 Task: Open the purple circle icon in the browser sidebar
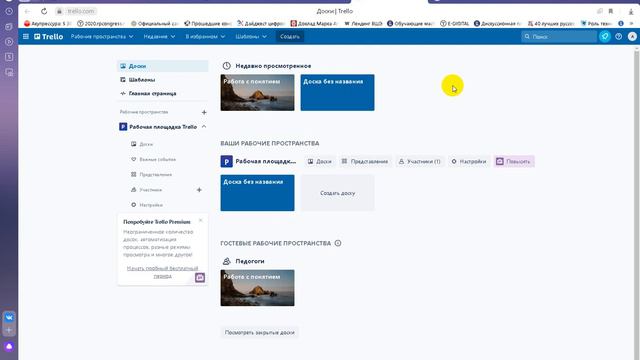[9, 347]
